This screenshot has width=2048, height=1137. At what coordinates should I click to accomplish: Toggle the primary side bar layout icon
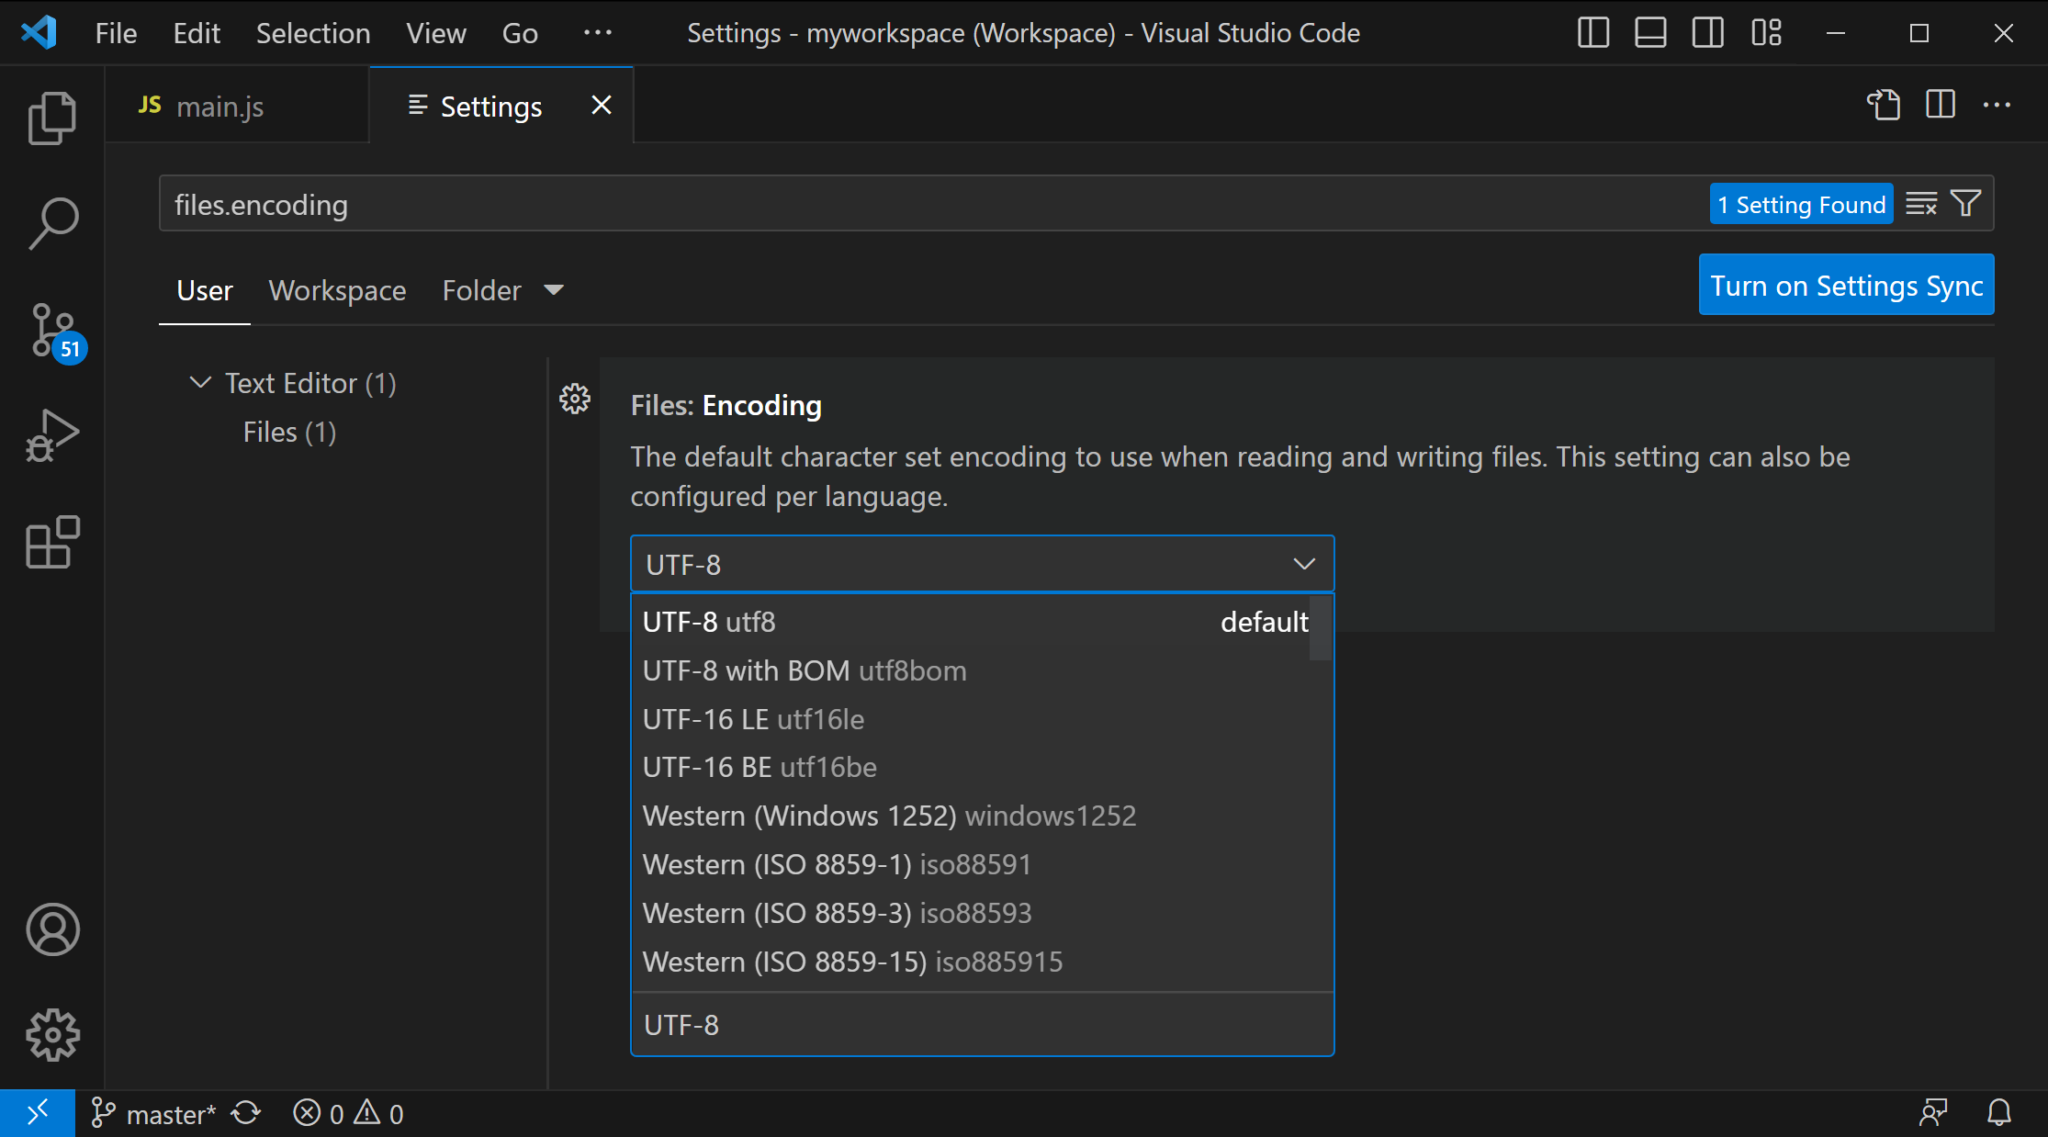coord(1593,33)
